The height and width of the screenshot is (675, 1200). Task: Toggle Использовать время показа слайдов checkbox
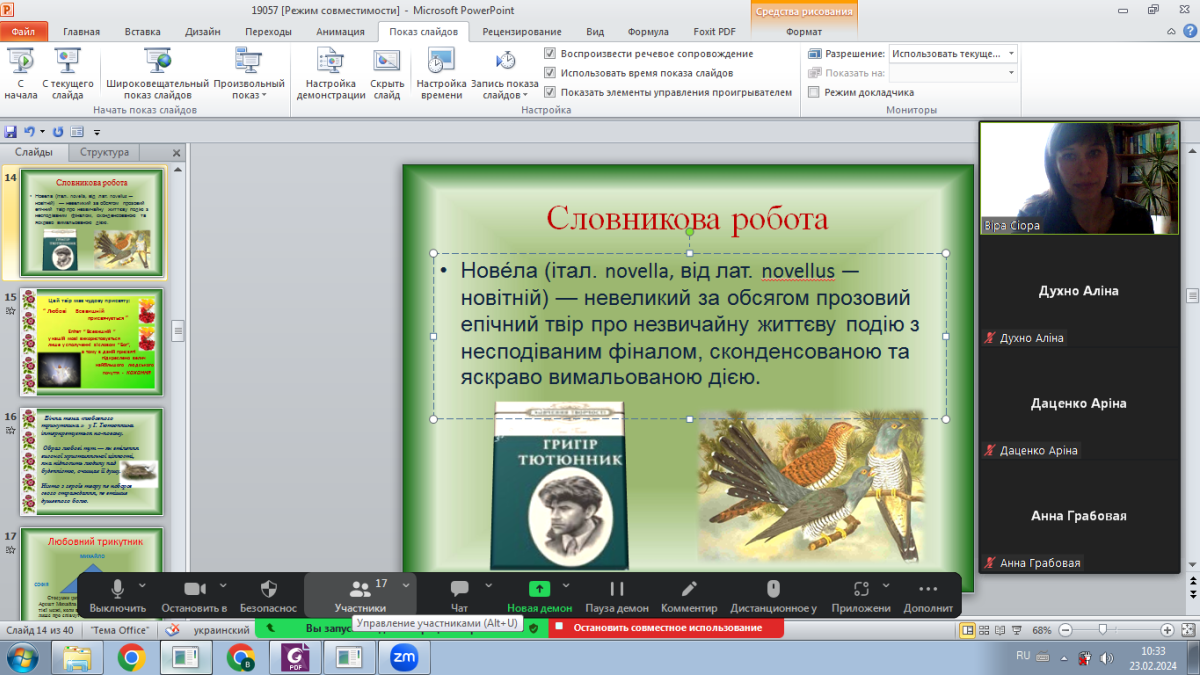point(550,73)
